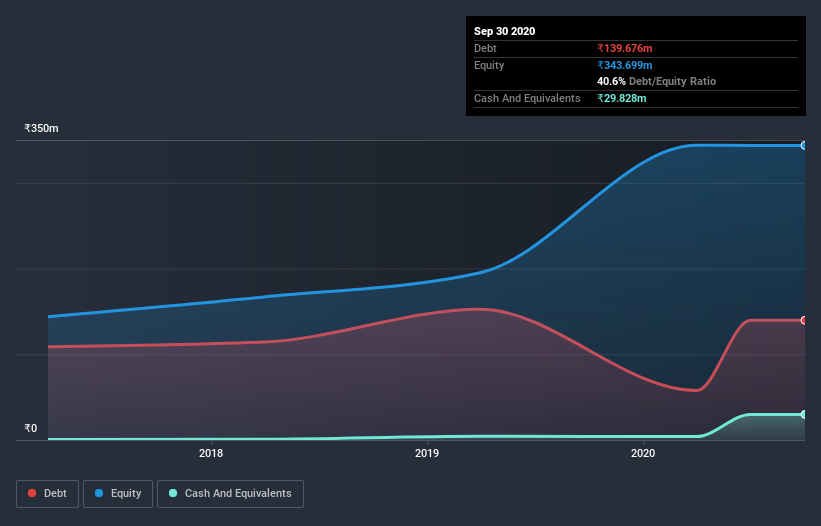Click the Cash And Equivalents tooltip label
This screenshot has height=526, width=821.
527,98
